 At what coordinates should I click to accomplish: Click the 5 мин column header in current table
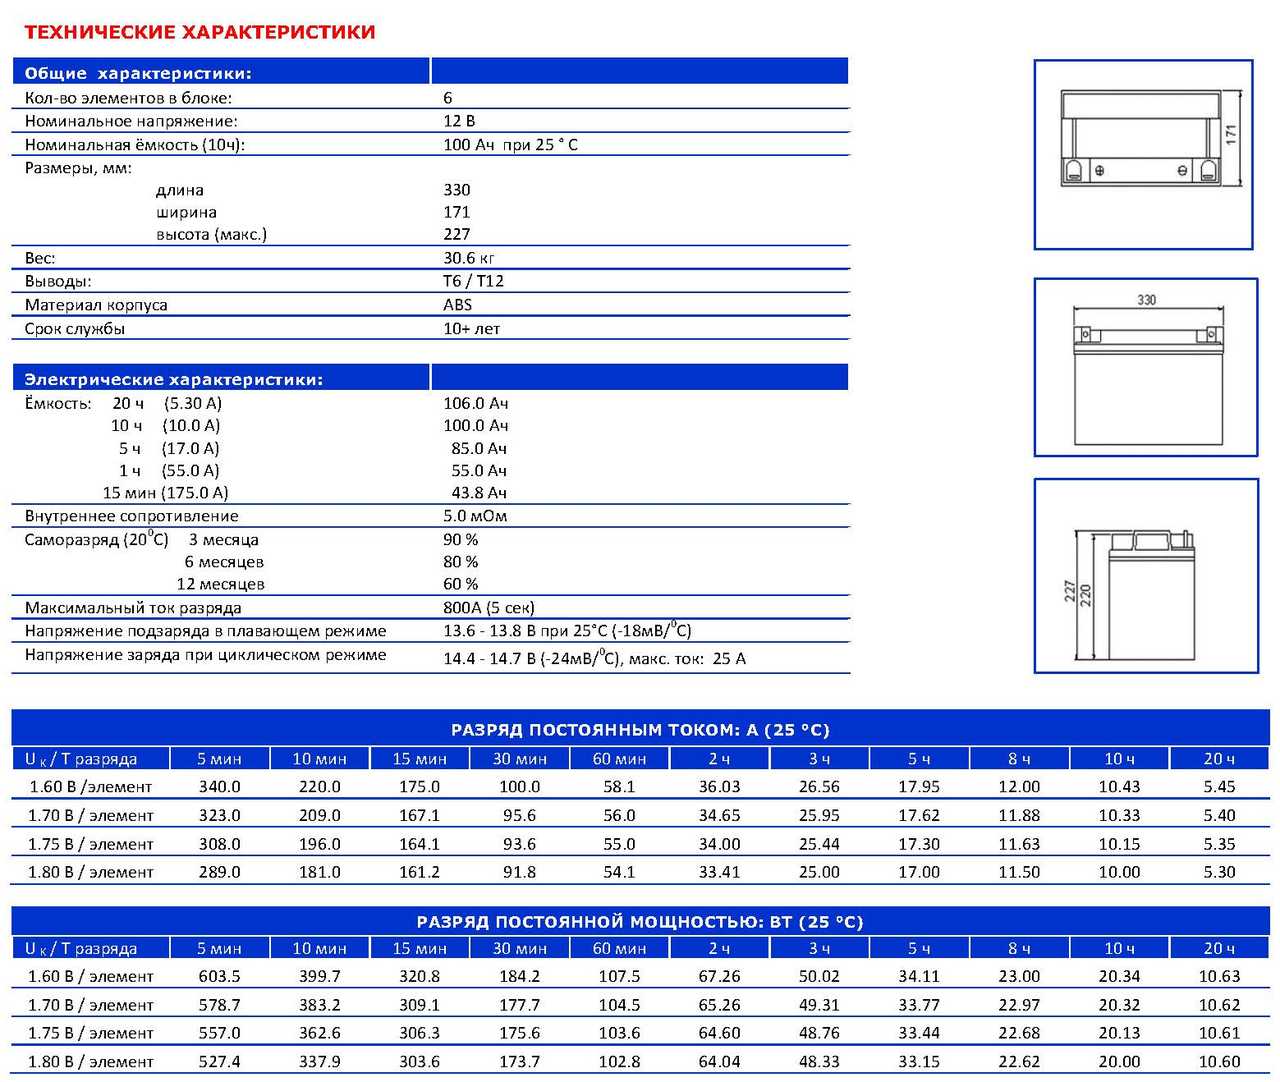point(220,759)
